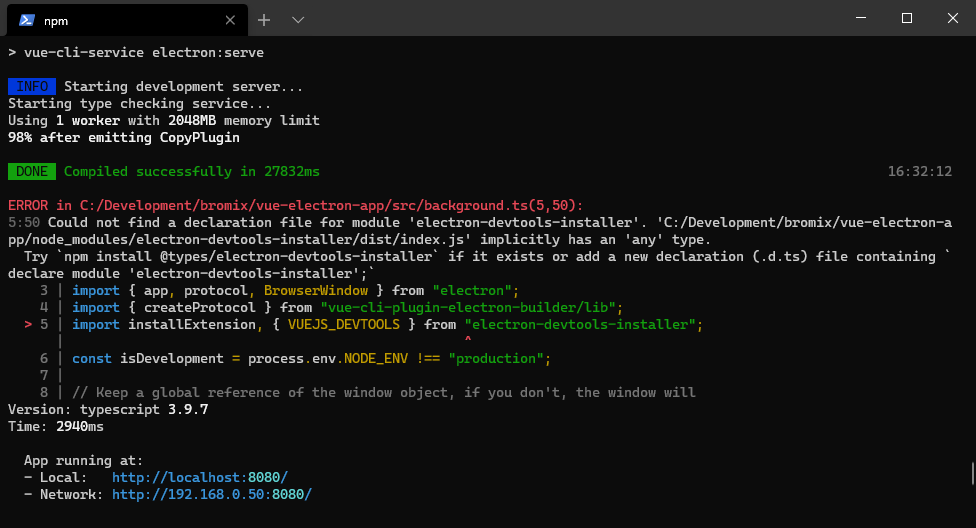Click 'Compiled successfully in 27832ms' text
Viewport: 976px width, 528px height.
[192, 172]
